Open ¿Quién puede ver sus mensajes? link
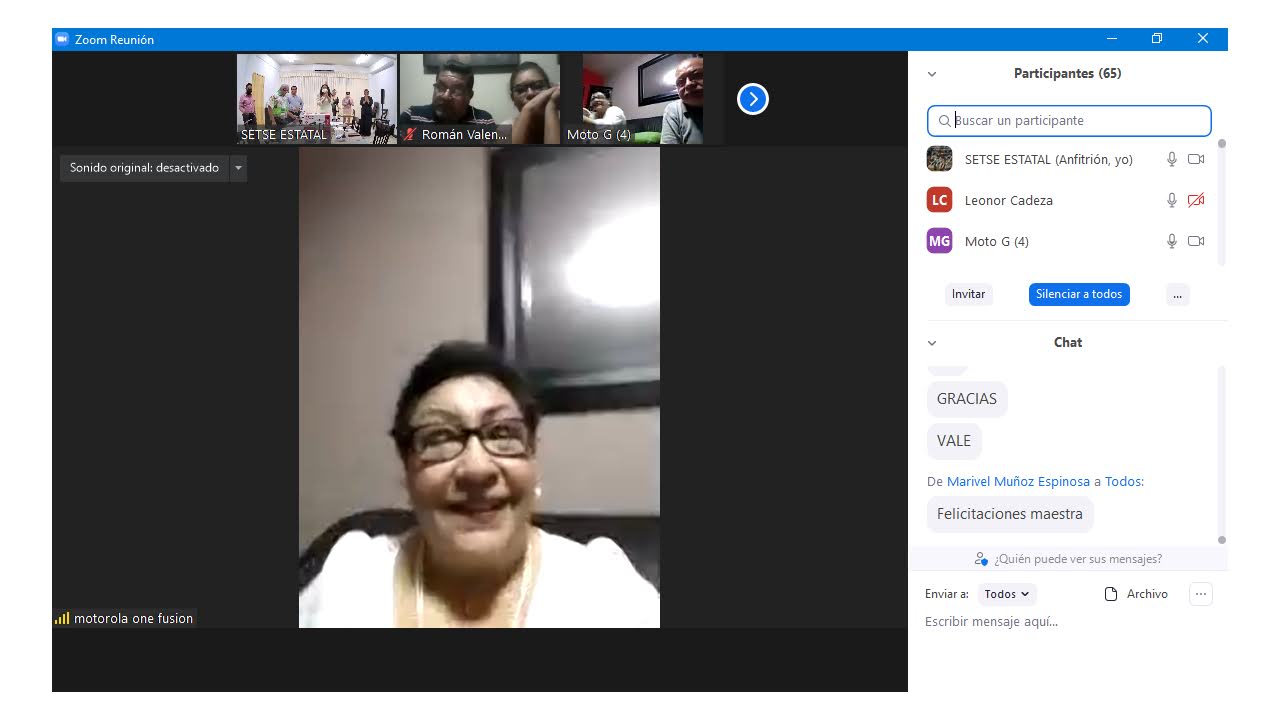The width and height of the screenshot is (1280, 720). click(1069, 559)
